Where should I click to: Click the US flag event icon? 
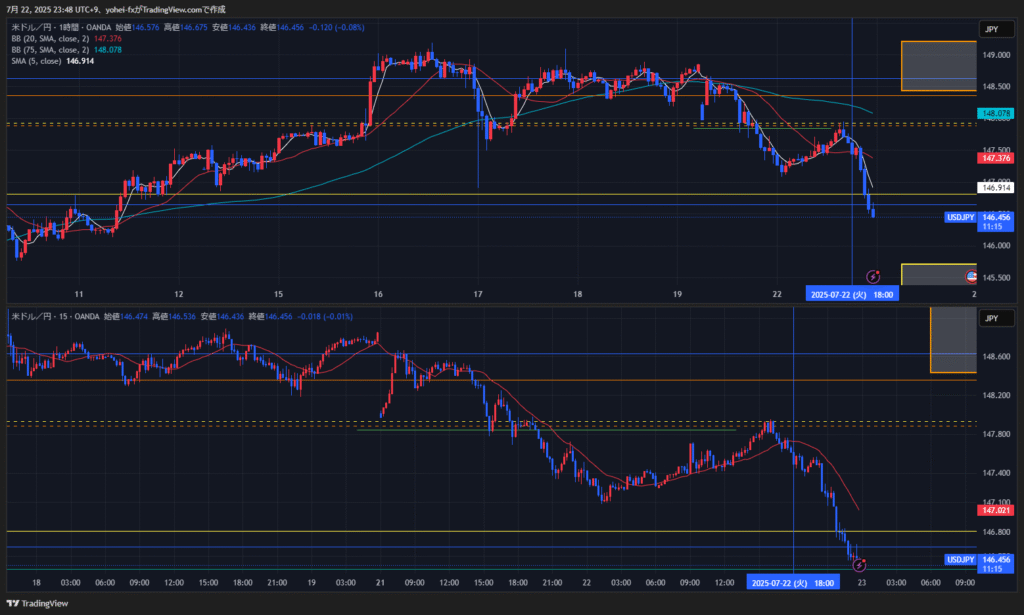pos(970,276)
